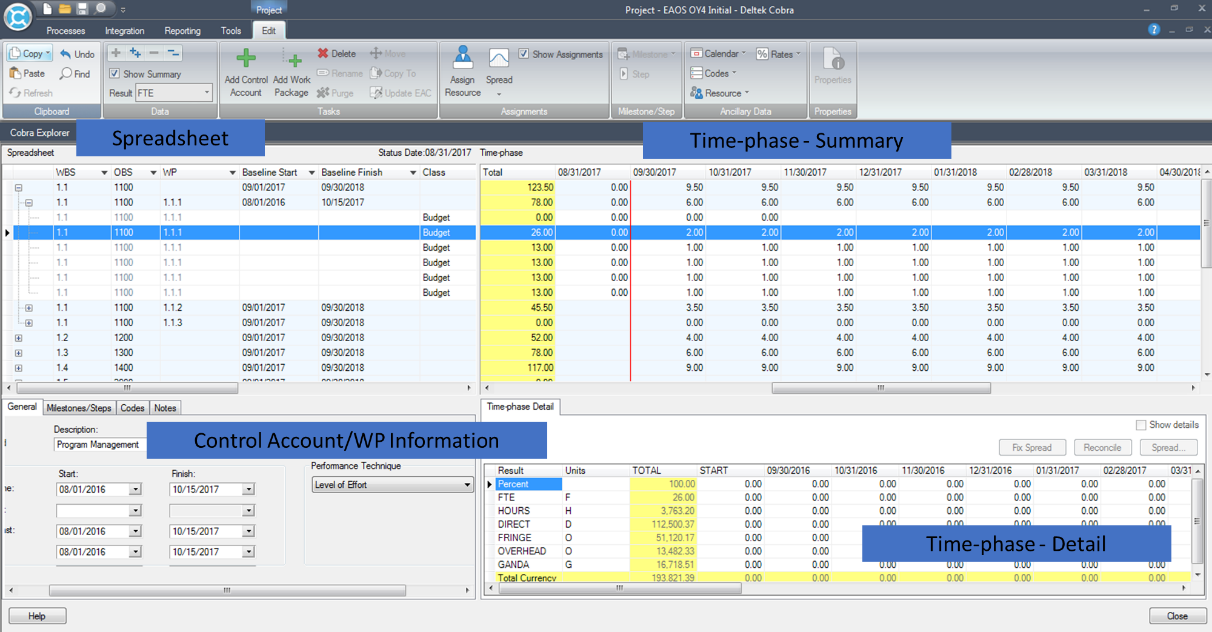The image size is (1212, 632).
Task: Click the Spread icon in Assignments
Action: 499,63
